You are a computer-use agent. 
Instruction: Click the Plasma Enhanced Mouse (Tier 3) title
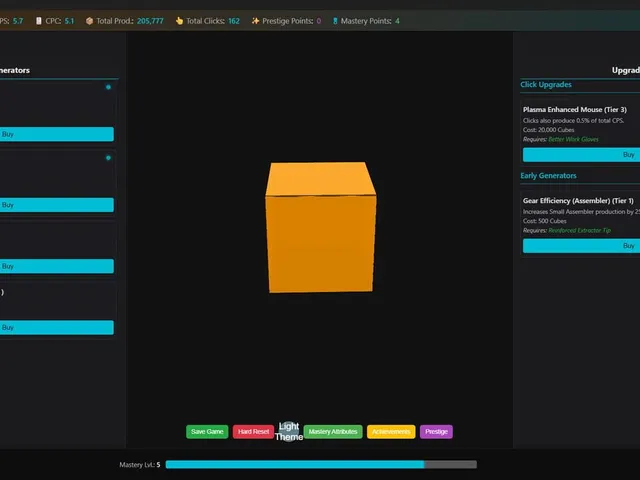click(x=575, y=109)
